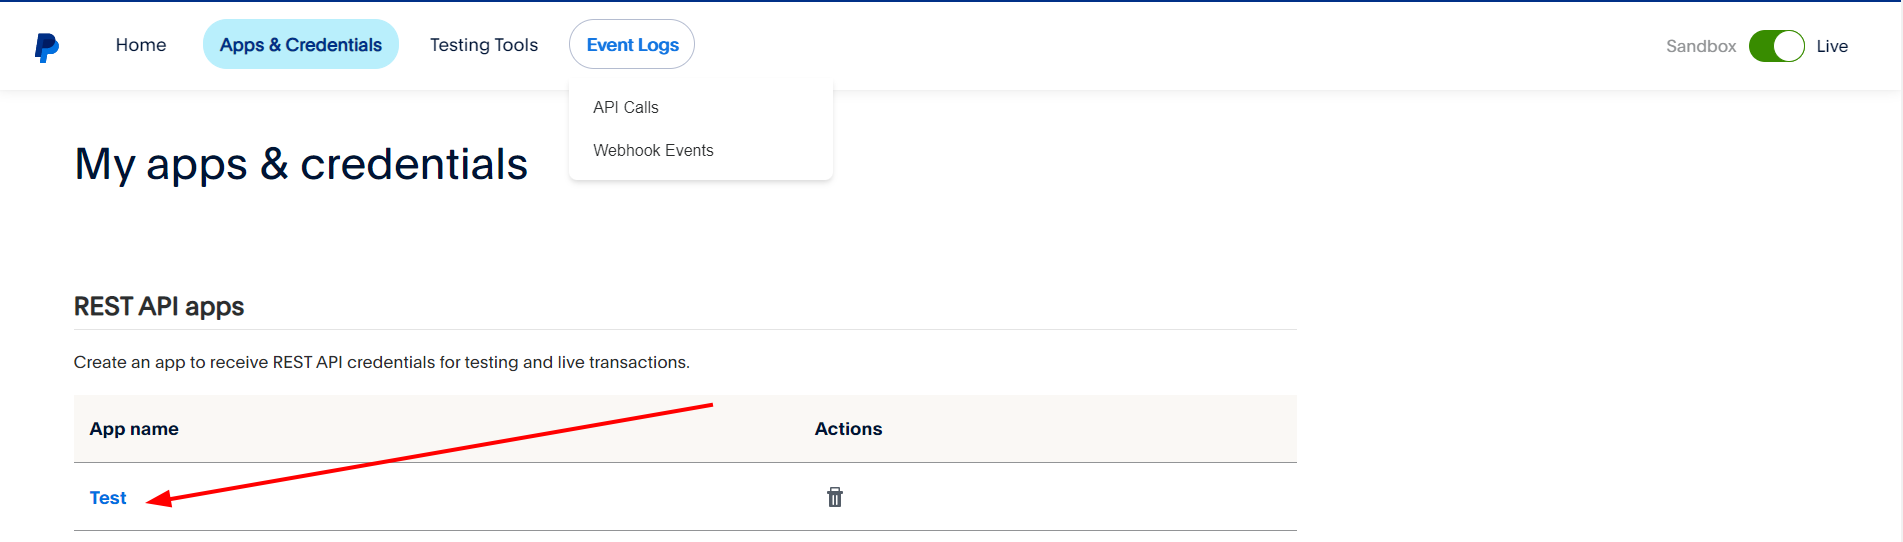1903x542 pixels.
Task: Open the Test app link
Action: pyautogui.click(x=108, y=498)
